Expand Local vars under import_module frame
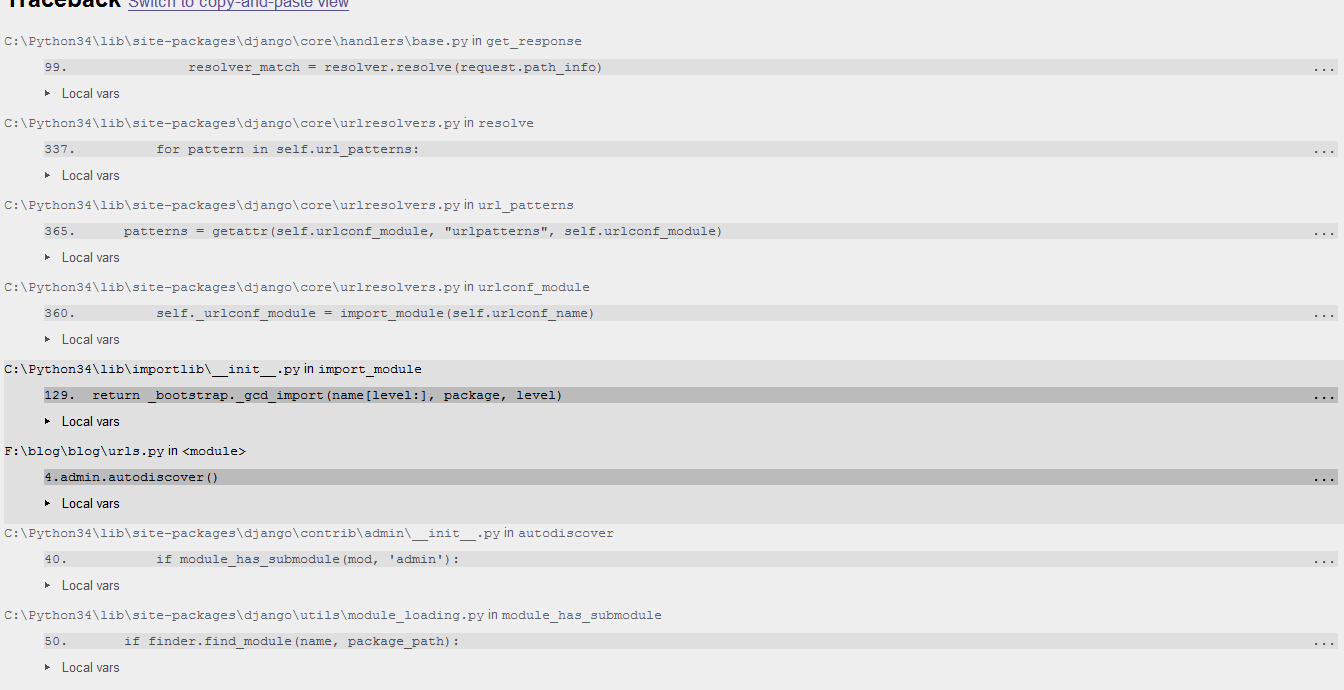This screenshot has width=1344, height=690. 90,421
